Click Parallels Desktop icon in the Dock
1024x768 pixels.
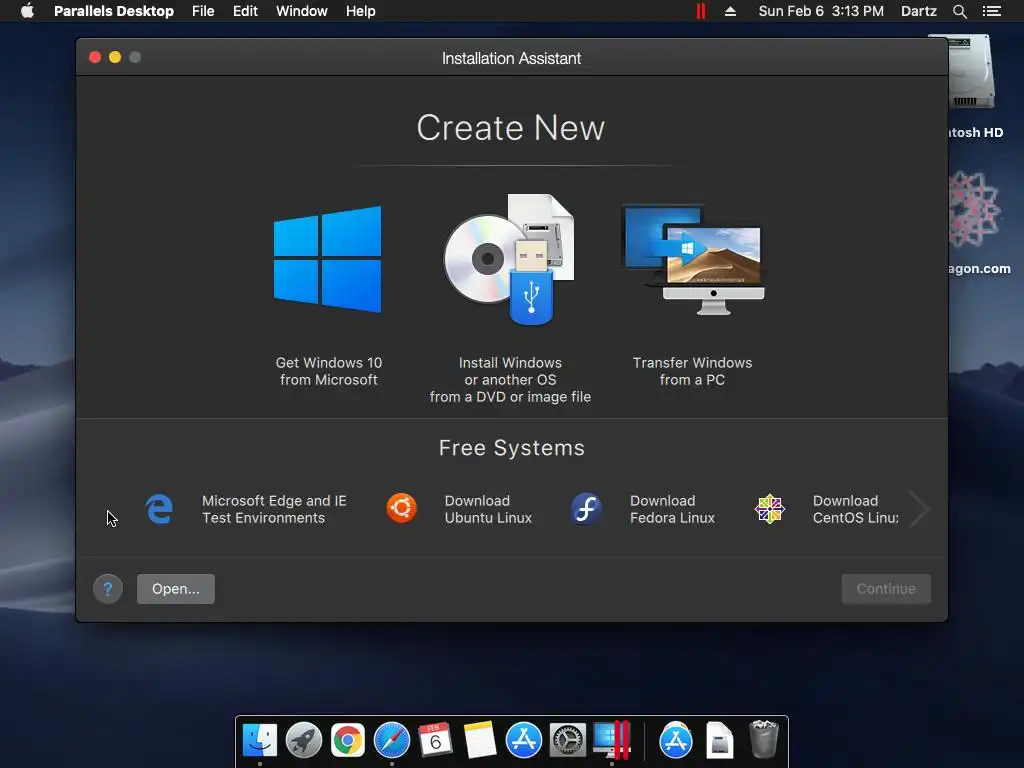tap(612, 741)
